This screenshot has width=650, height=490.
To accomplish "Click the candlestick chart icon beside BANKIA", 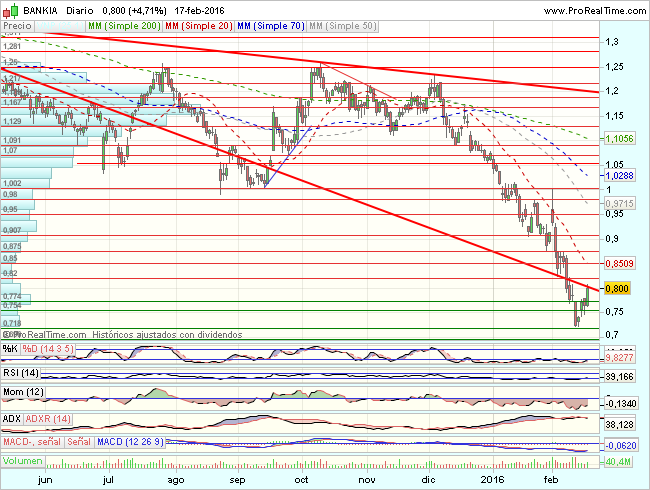I will 9,8.
